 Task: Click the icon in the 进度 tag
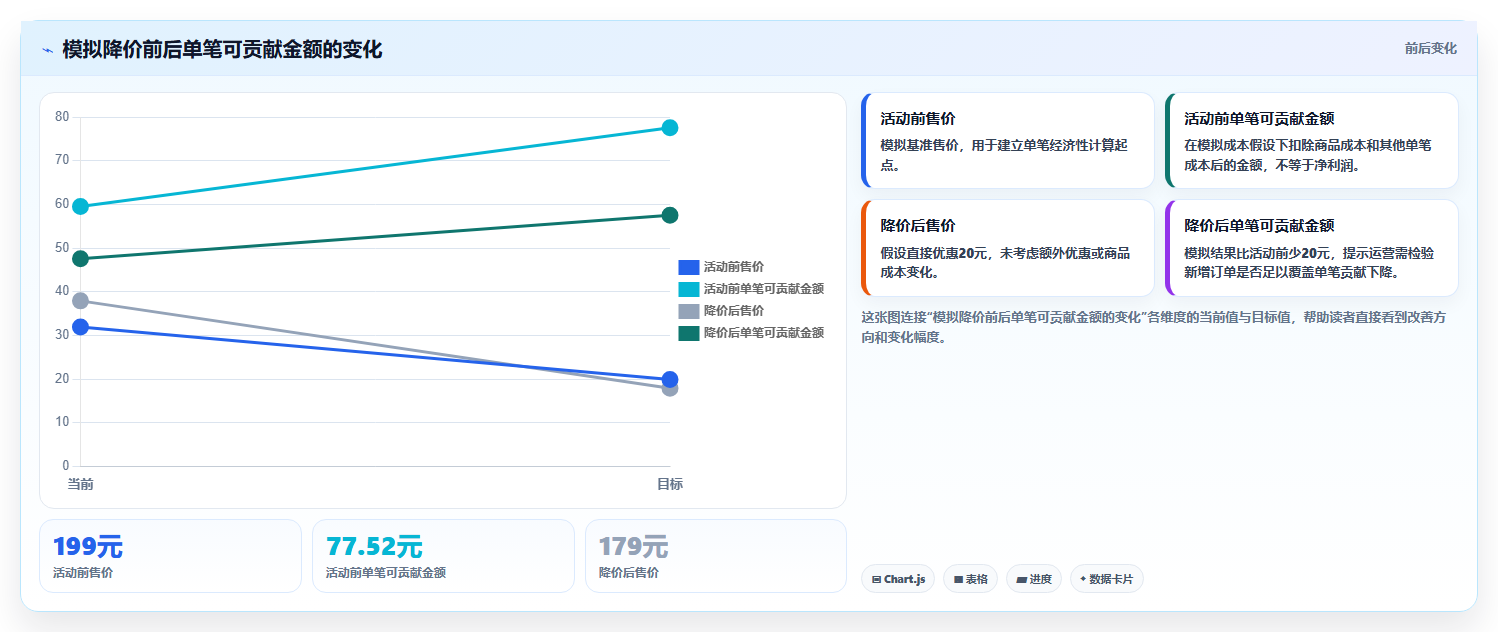(x=1022, y=579)
